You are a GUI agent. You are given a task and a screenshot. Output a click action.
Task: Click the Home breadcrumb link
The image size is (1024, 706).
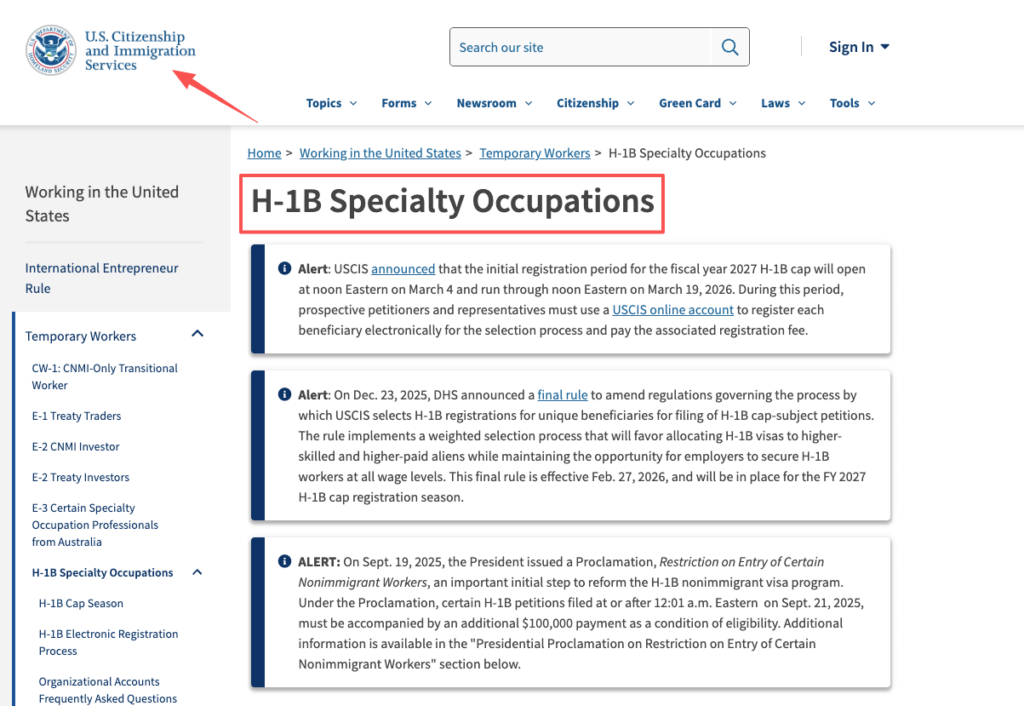point(263,153)
